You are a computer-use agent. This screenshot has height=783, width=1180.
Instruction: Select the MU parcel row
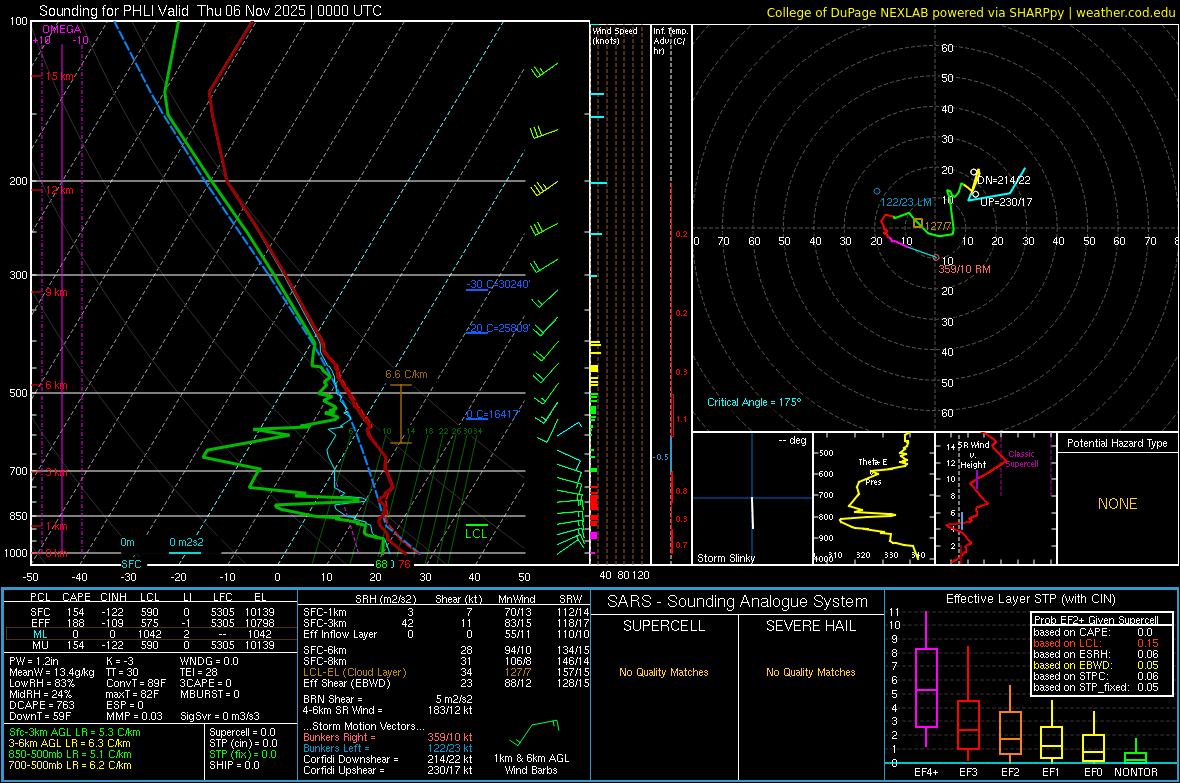point(151,645)
